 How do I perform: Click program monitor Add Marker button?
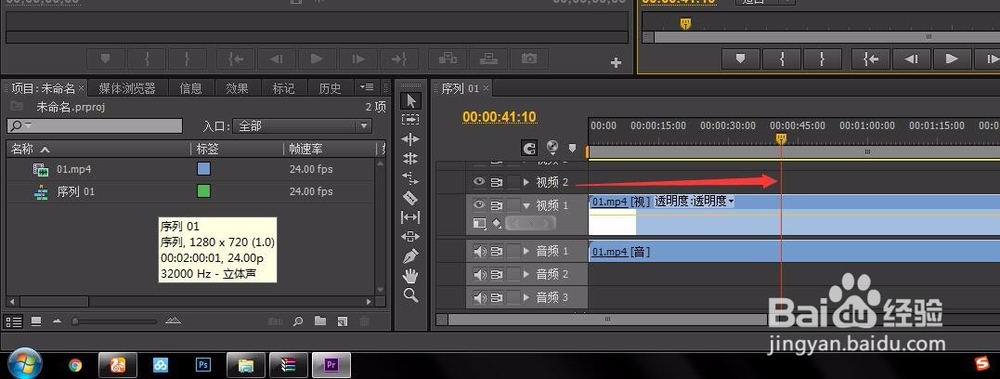(x=740, y=59)
